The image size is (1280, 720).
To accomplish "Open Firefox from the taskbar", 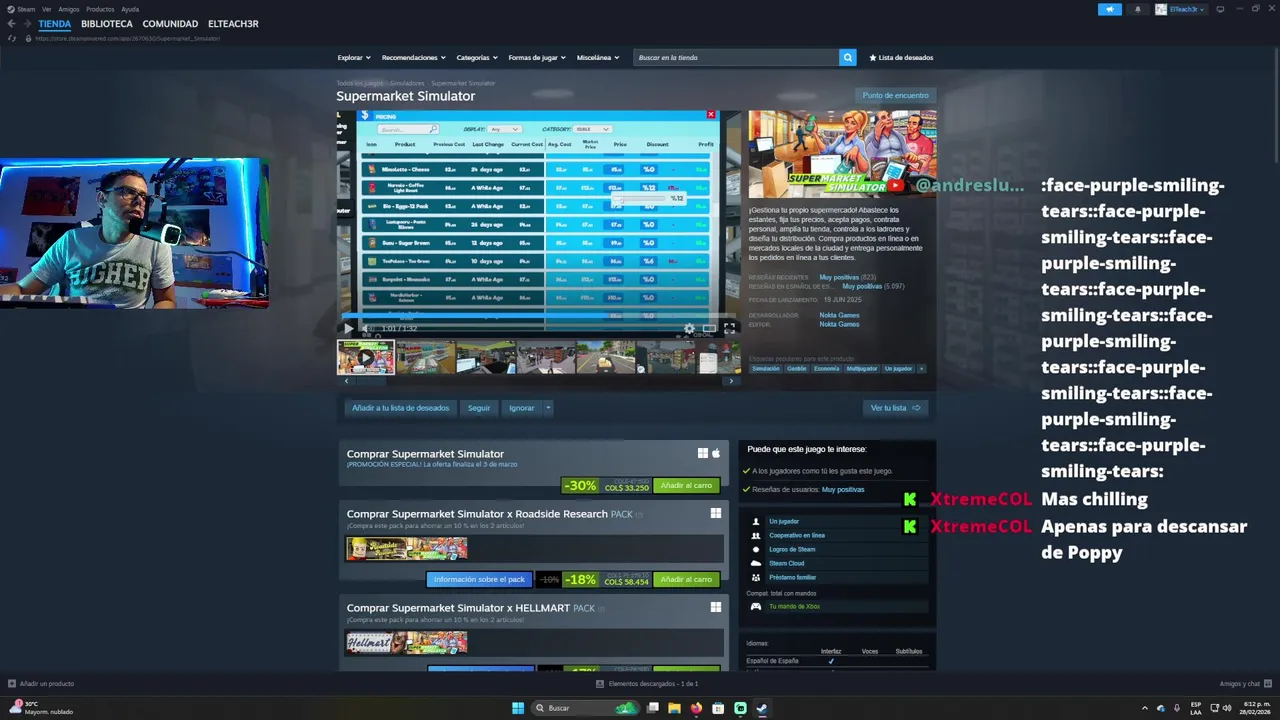I will tap(696, 708).
